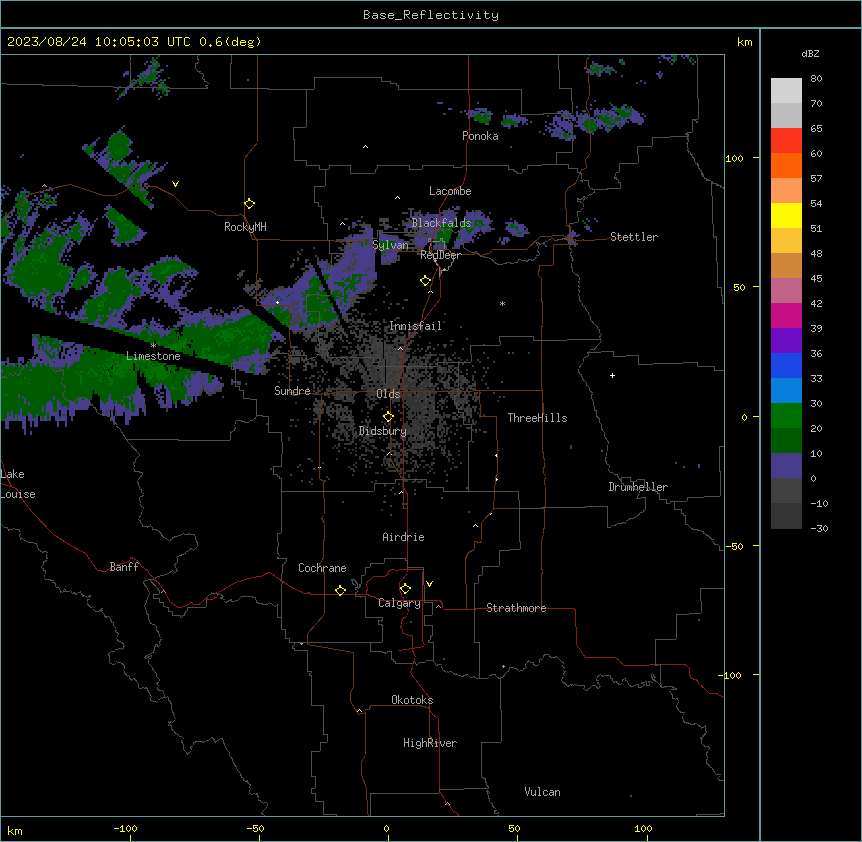The width and height of the screenshot is (862, 842).
Task: Click the ThreeHills city label
Action: [x=537, y=418]
